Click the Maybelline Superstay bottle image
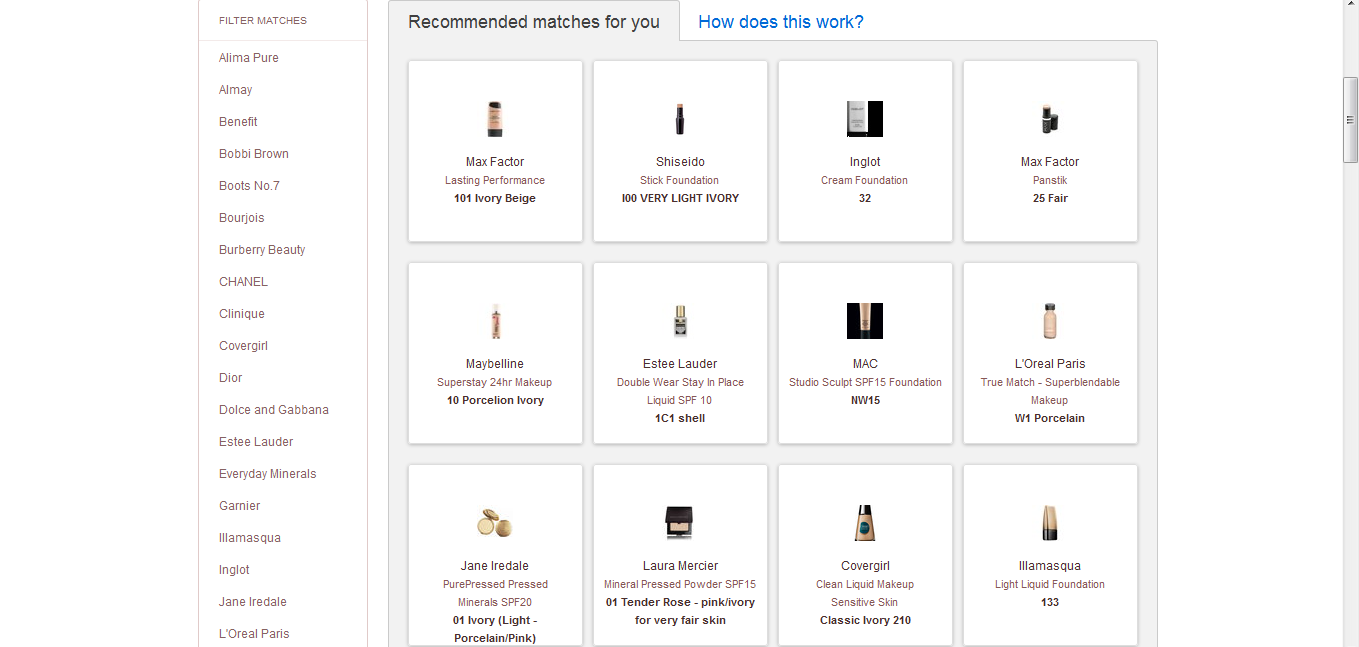The height and width of the screenshot is (647, 1359). [495, 321]
